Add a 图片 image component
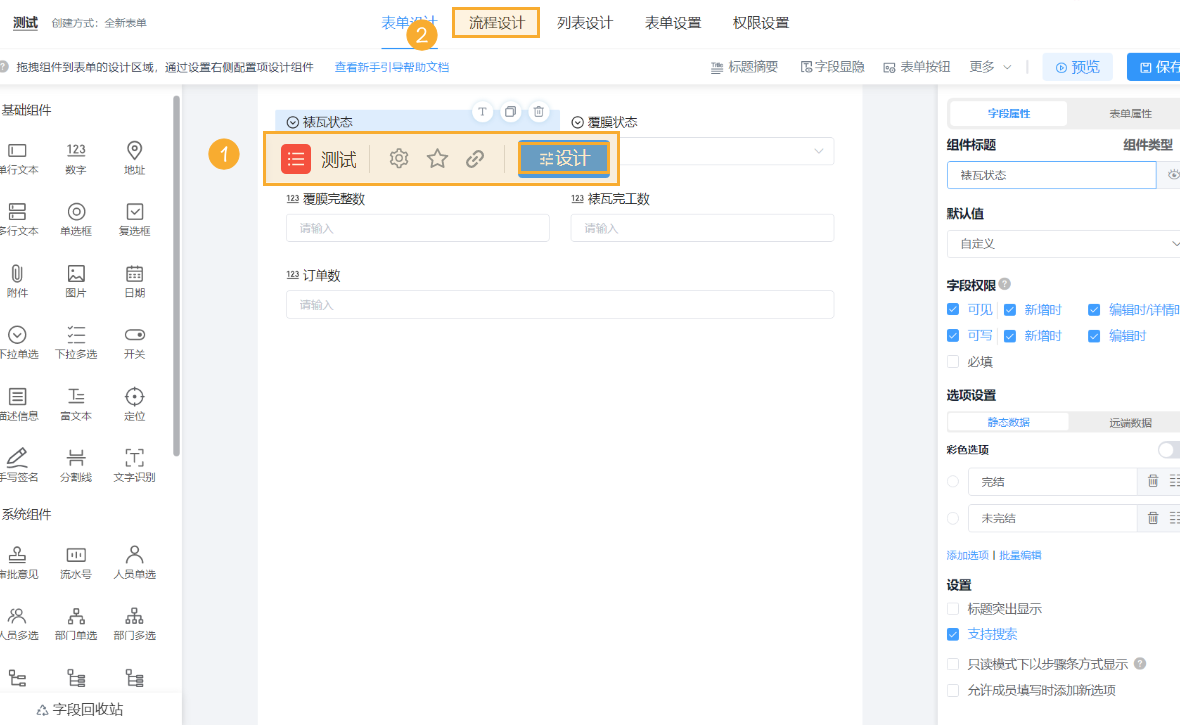This screenshot has width=1180, height=725. 75,280
